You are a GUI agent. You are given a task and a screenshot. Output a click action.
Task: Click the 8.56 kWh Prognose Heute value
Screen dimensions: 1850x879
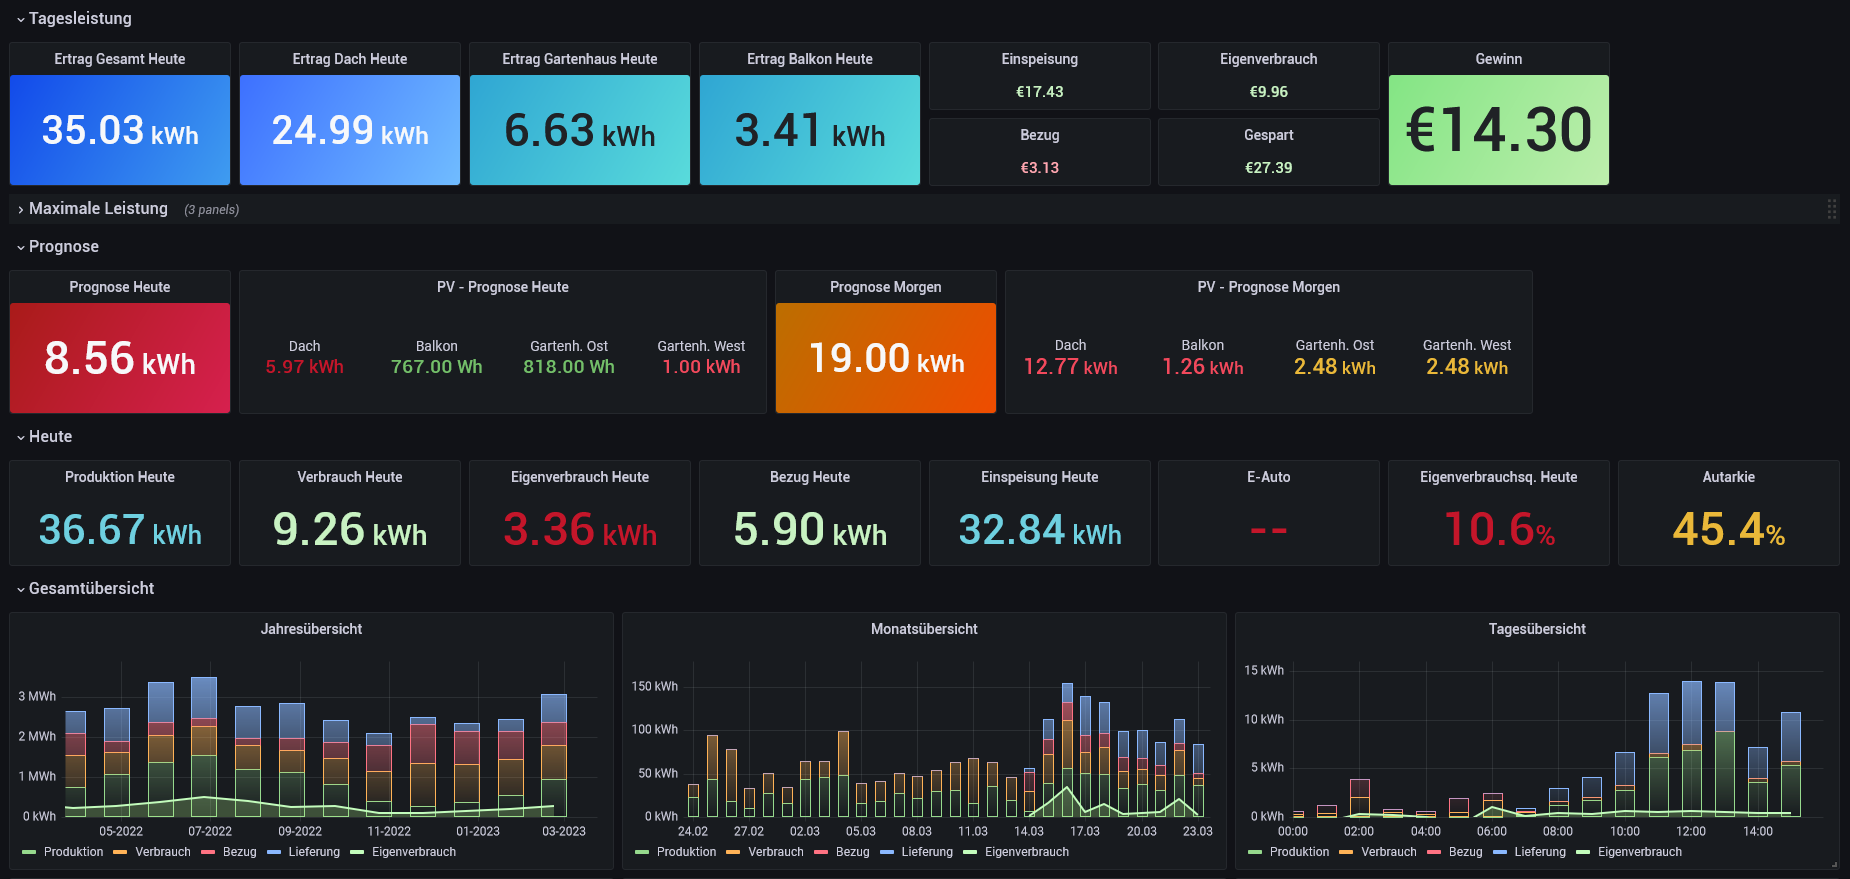[x=120, y=358]
